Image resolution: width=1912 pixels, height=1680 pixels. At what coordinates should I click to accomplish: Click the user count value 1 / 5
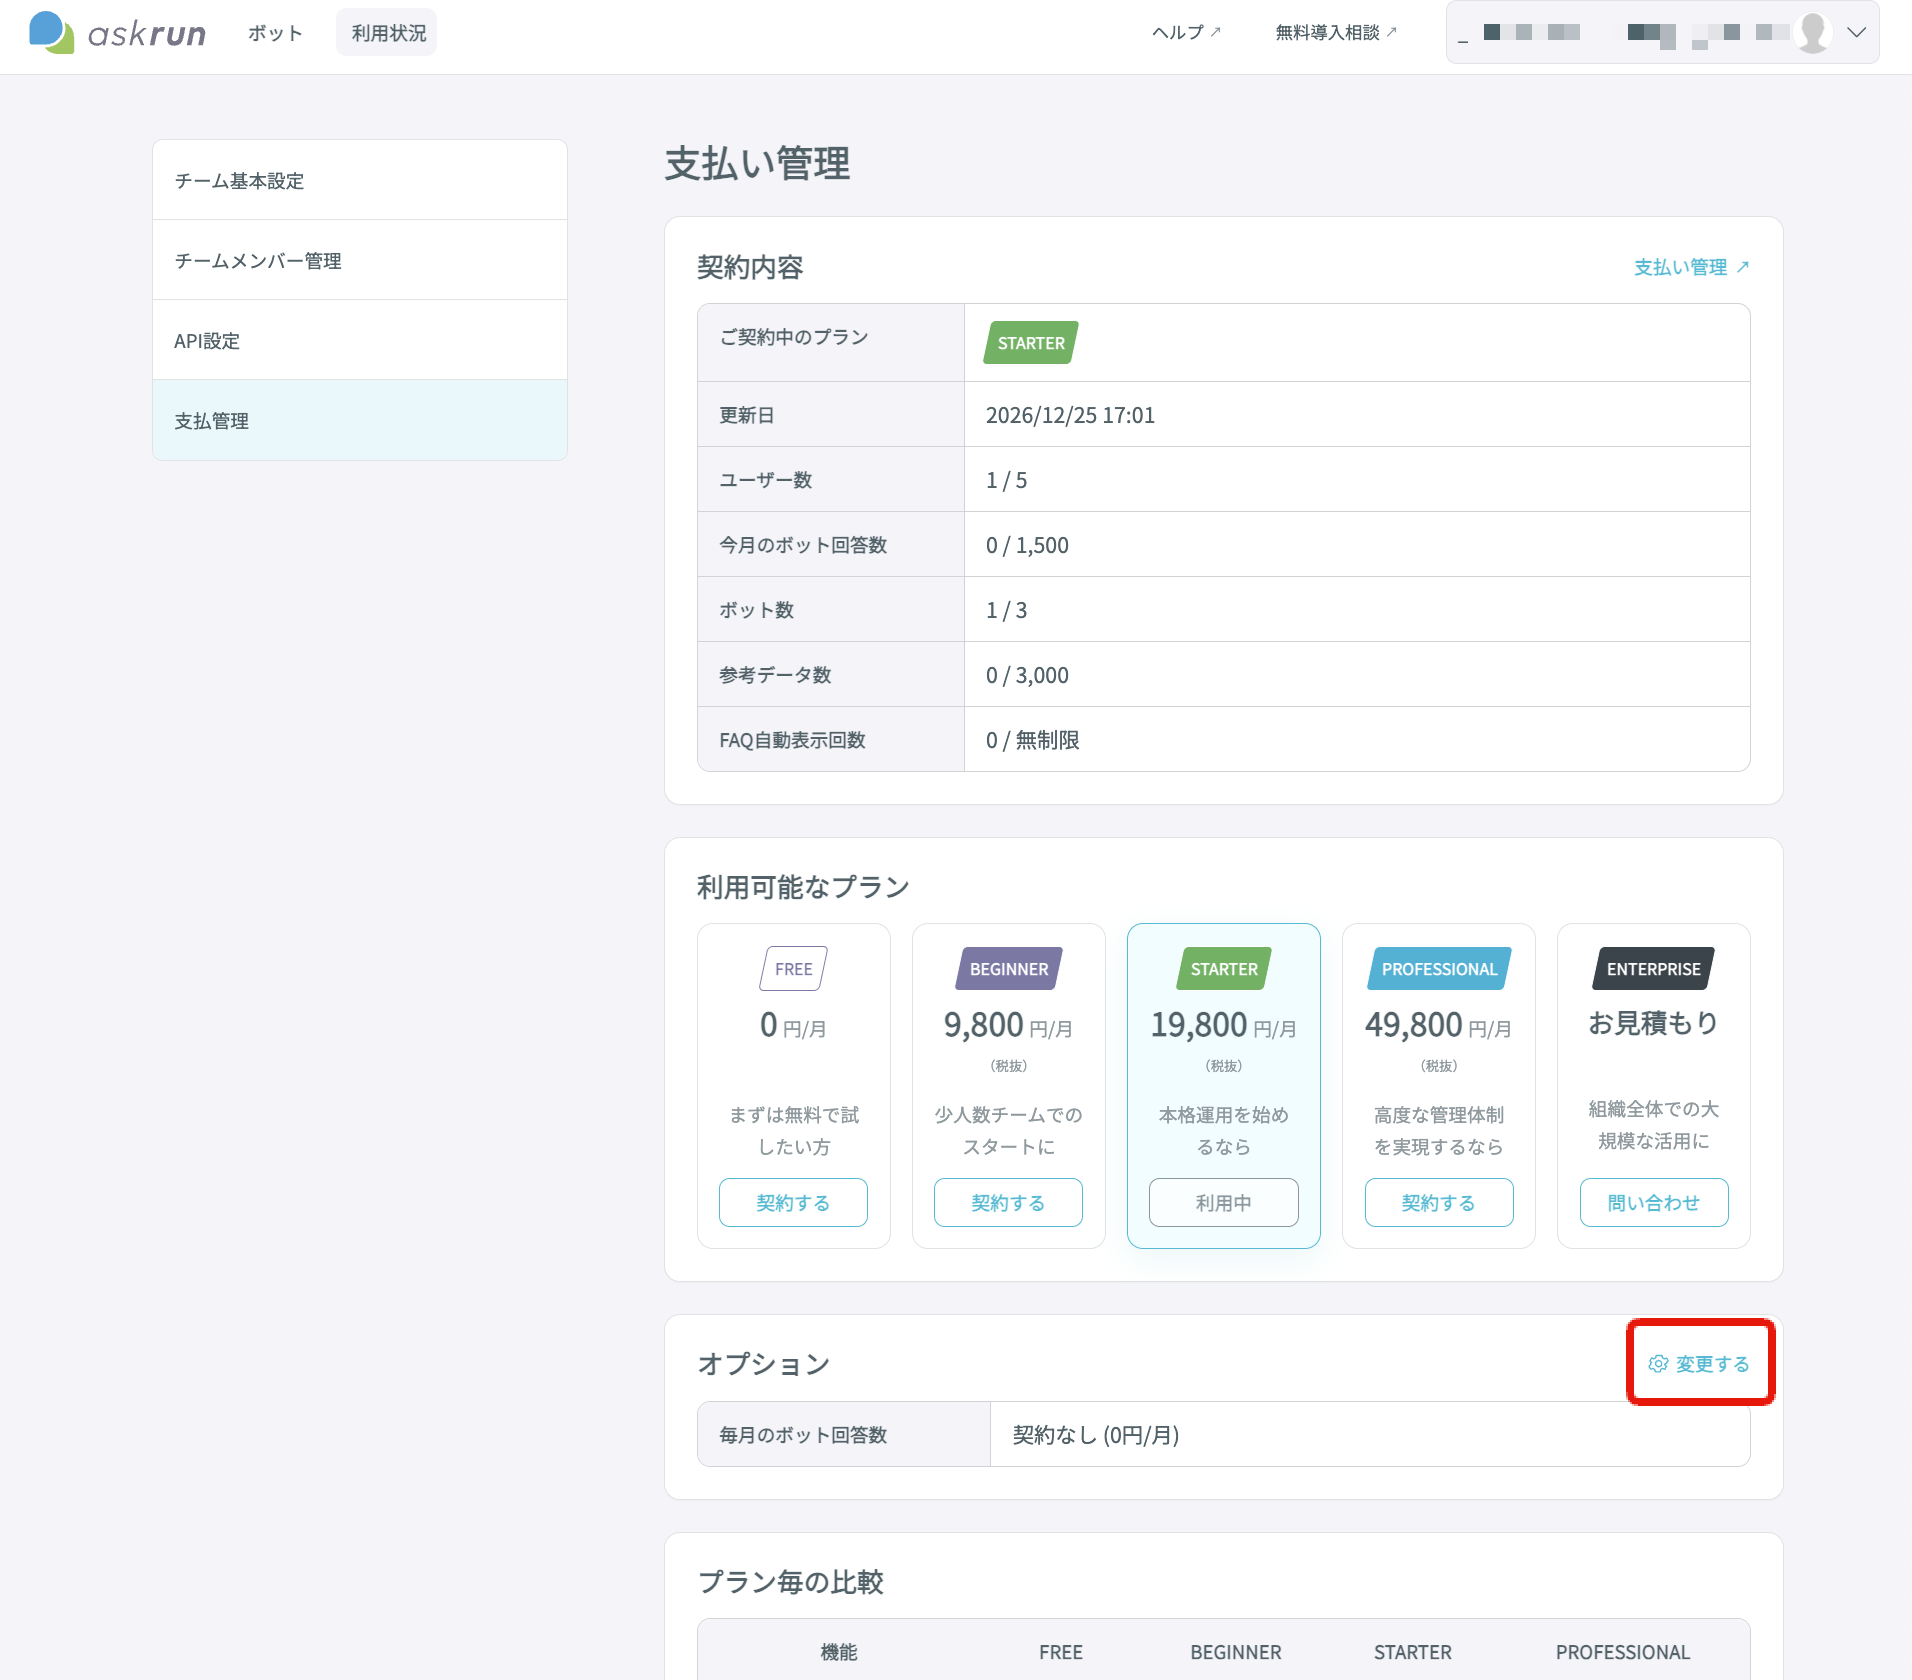[1006, 480]
